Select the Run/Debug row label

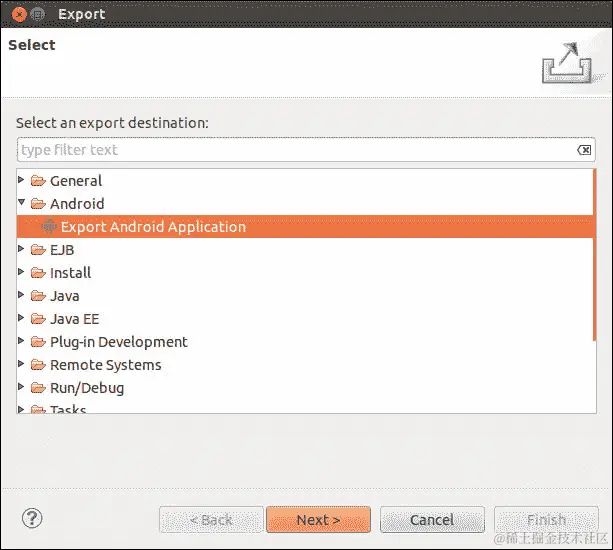point(87,388)
